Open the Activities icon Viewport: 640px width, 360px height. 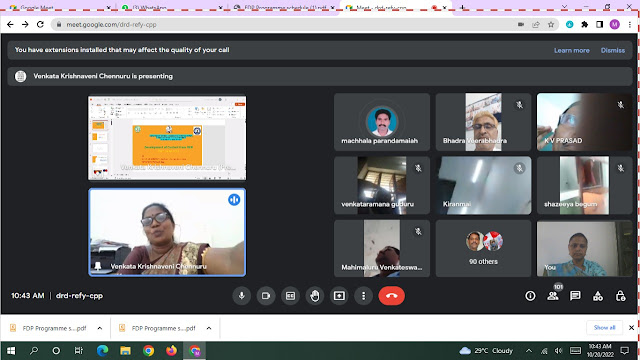pos(598,296)
